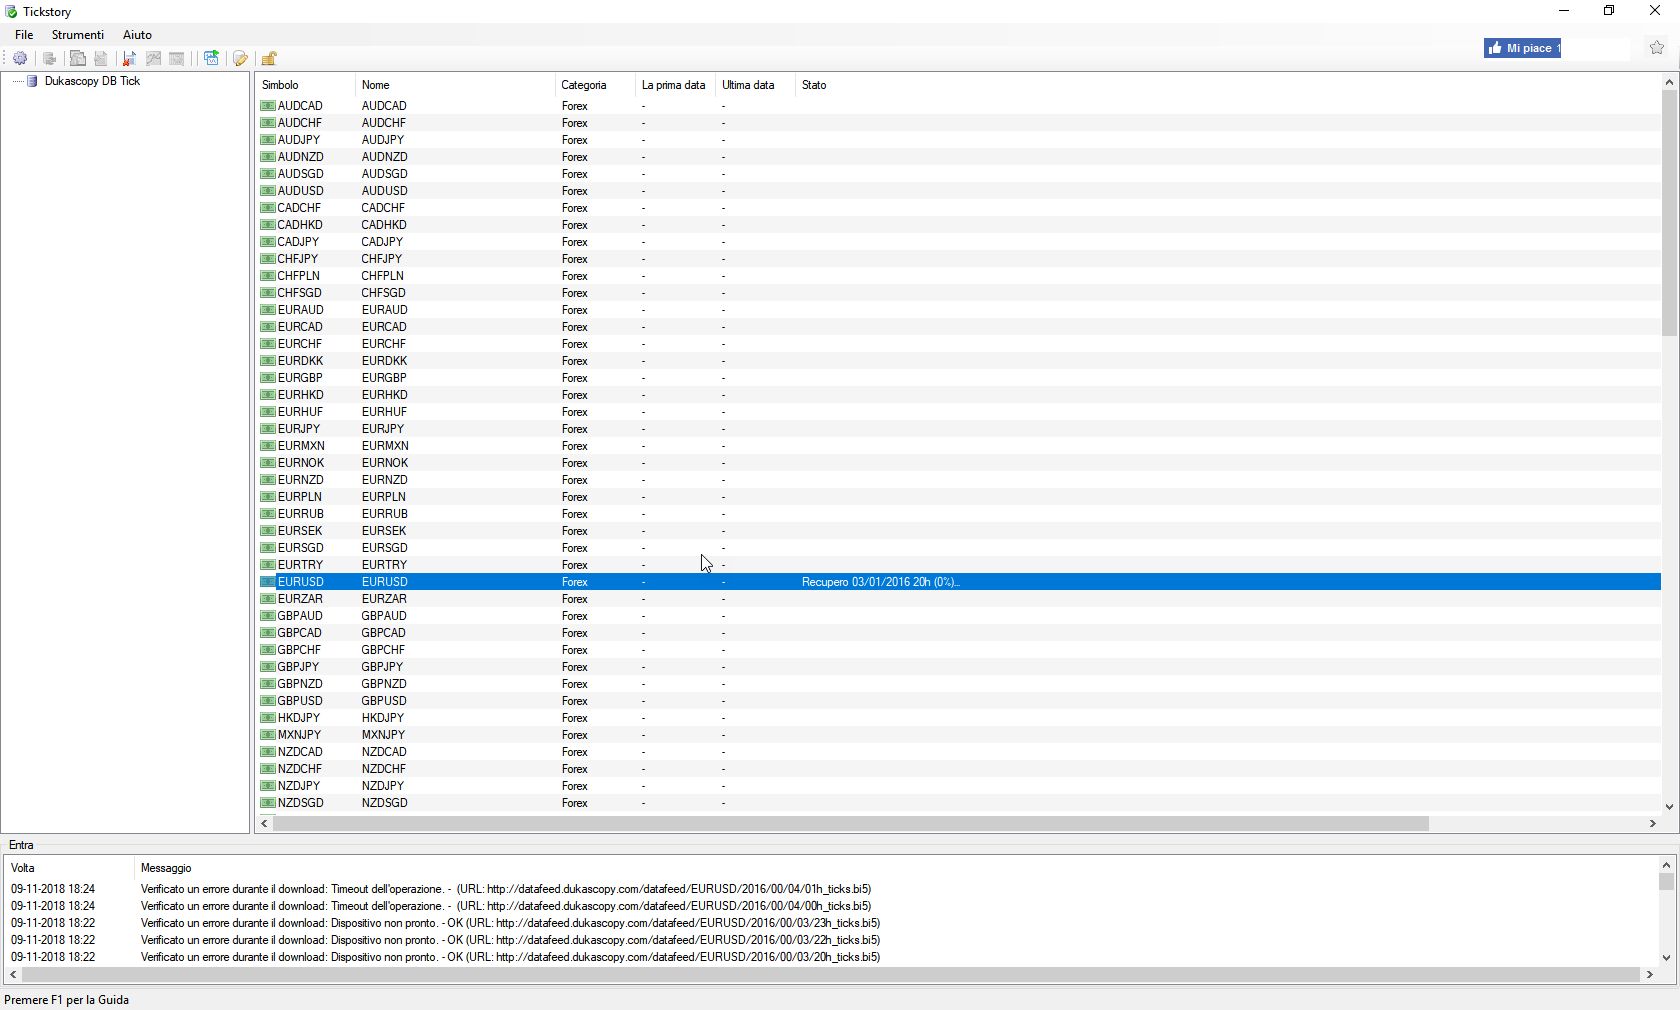
Task: Open the File menu
Action: point(24,35)
